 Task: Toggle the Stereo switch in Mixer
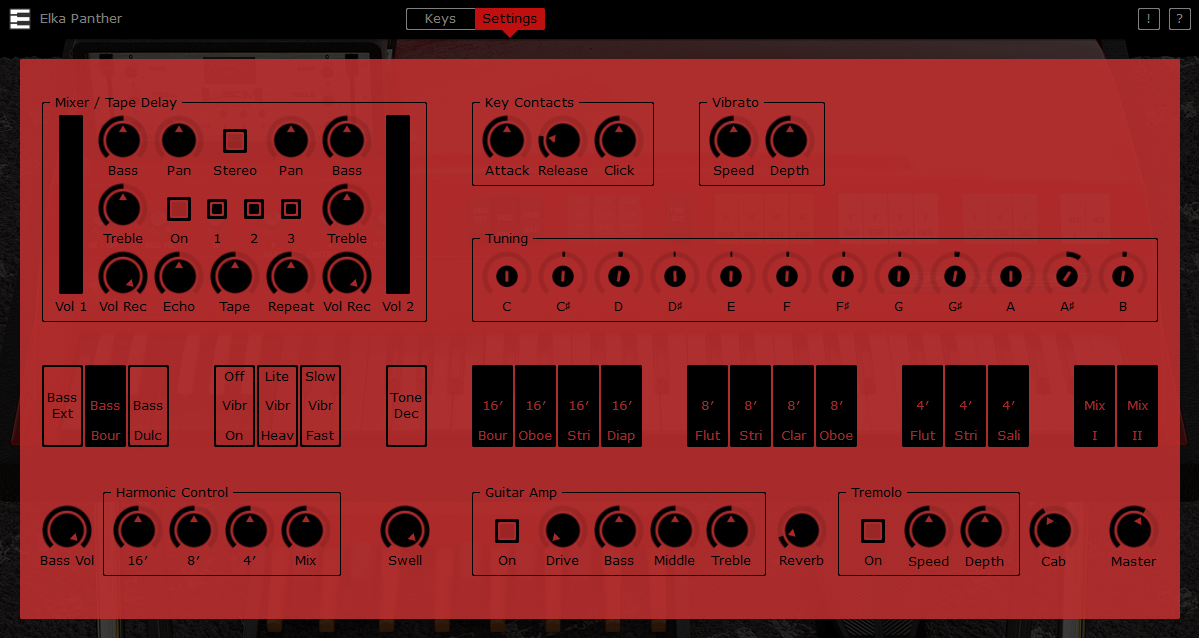pos(235,141)
